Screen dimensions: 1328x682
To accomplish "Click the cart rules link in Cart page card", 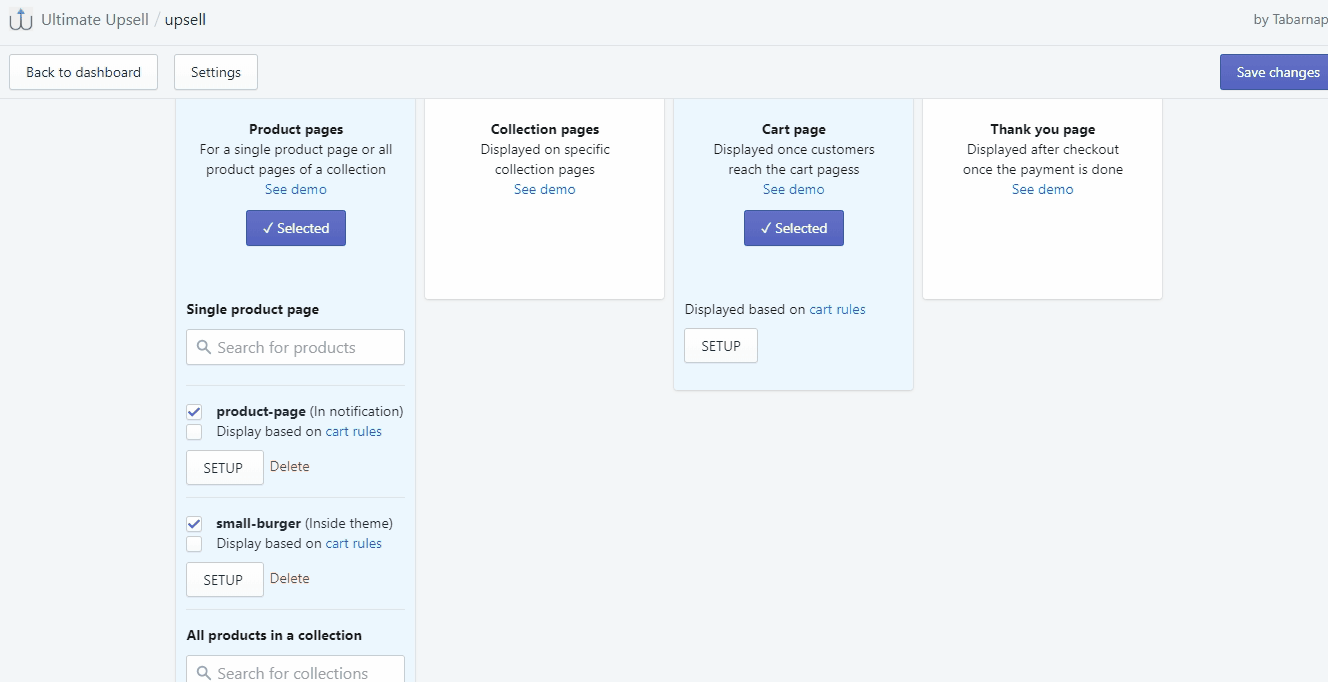I will click(837, 309).
